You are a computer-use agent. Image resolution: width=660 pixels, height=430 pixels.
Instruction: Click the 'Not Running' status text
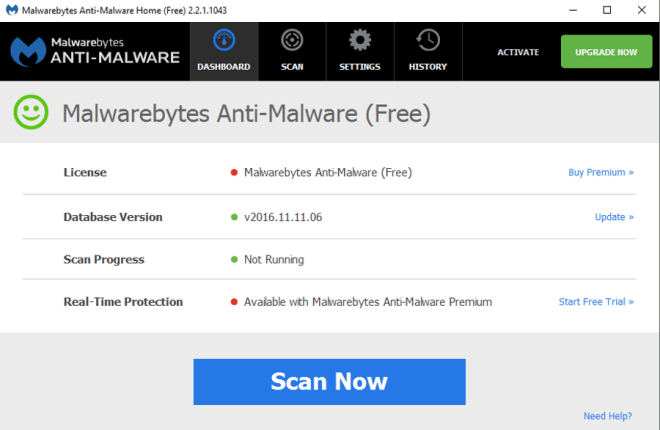pos(274,260)
